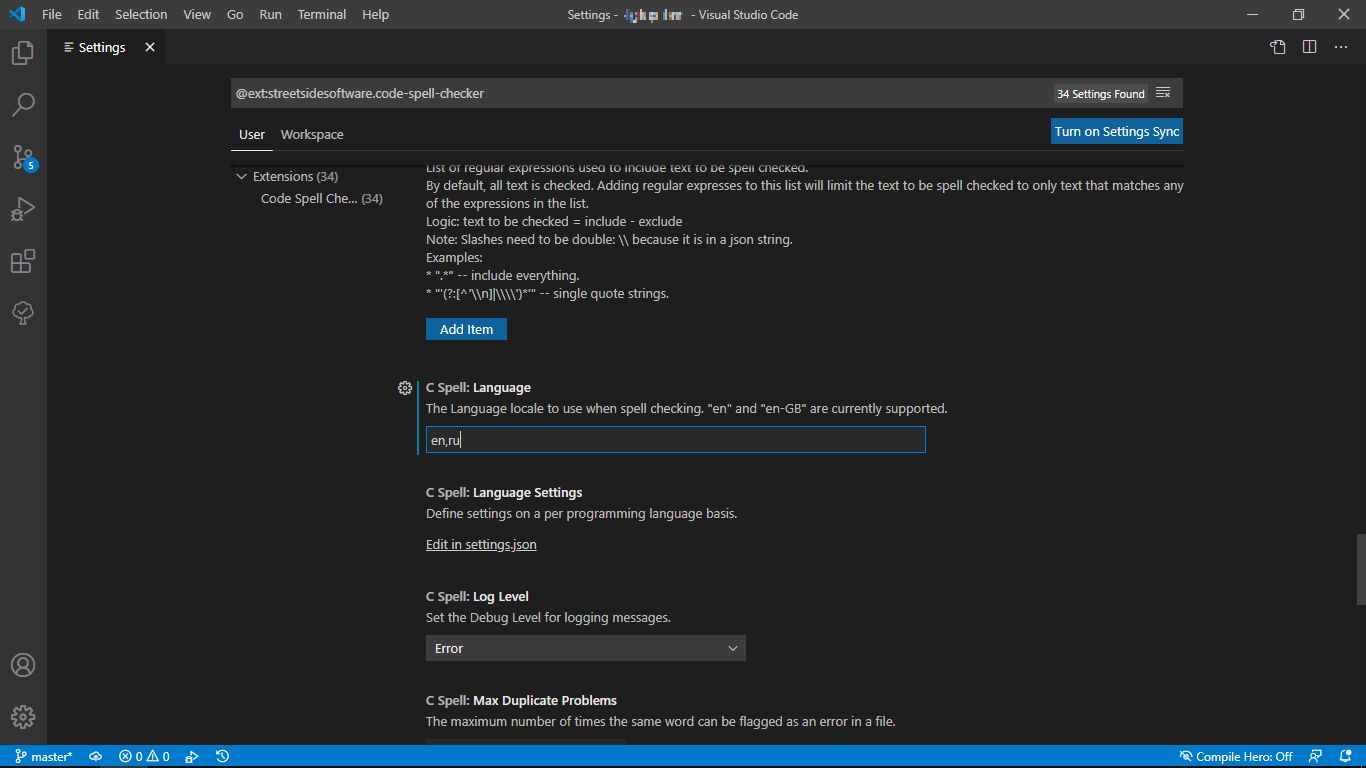
Task: Click the C Spell: Max Duplicate Problems heading
Action: click(x=521, y=700)
